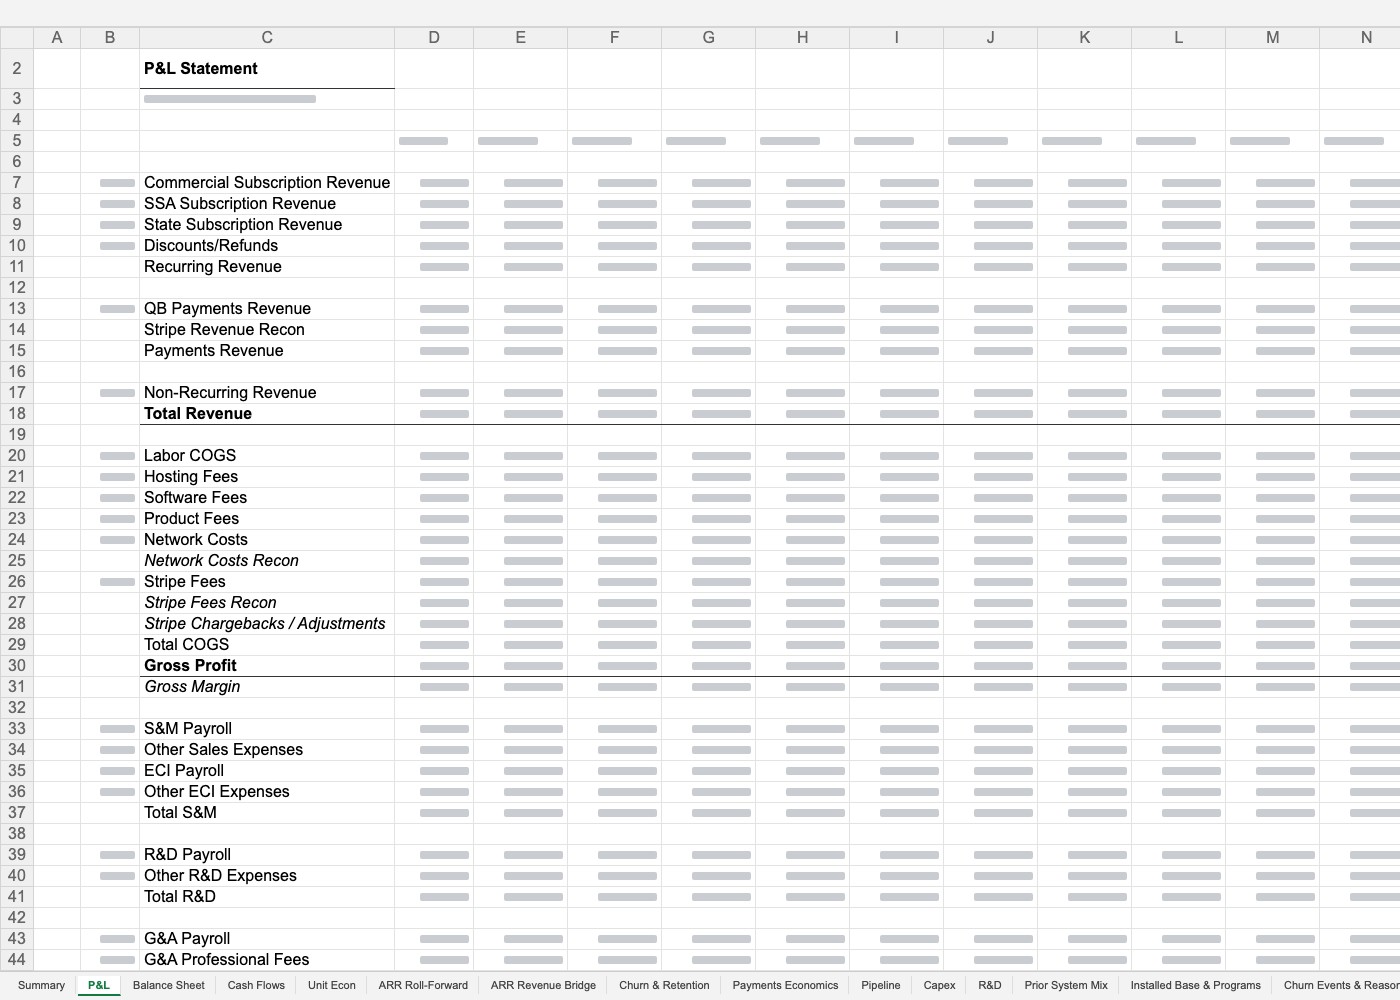
Task: Select the Product Fees cell
Action: [267, 519]
